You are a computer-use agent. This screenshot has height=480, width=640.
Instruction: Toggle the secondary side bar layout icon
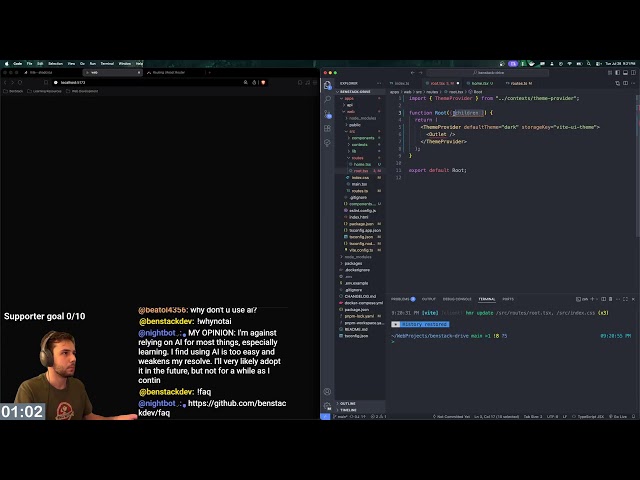[633, 73]
